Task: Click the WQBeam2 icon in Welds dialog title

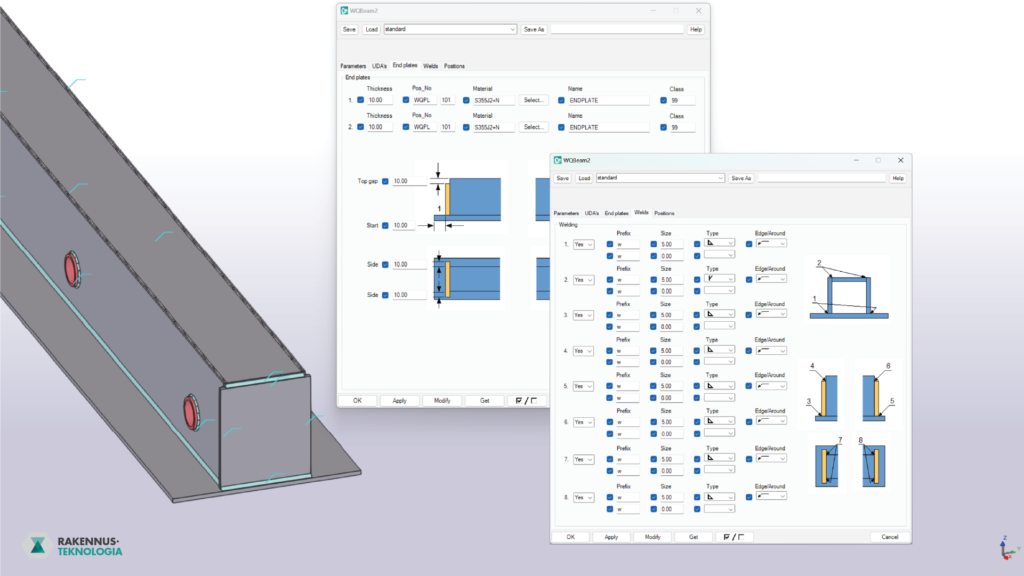Action: pyautogui.click(x=557, y=160)
